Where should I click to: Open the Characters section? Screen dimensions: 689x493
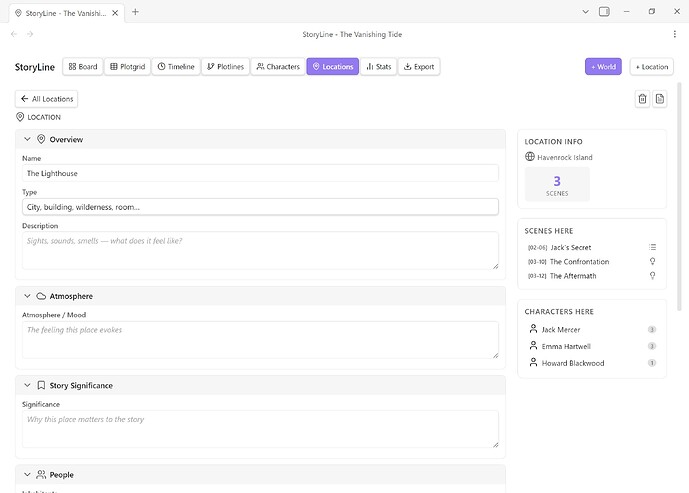(x=278, y=67)
